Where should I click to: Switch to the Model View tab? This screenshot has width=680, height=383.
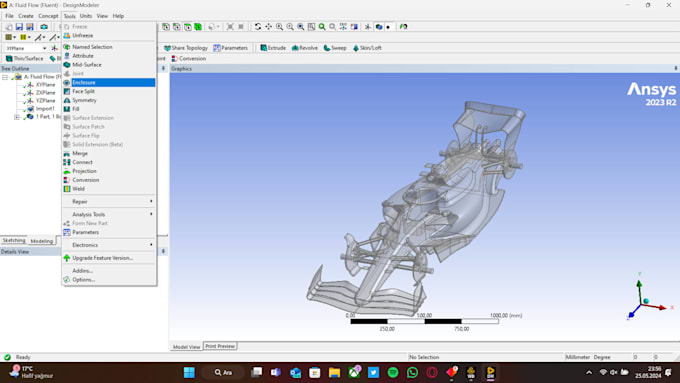tap(186, 347)
